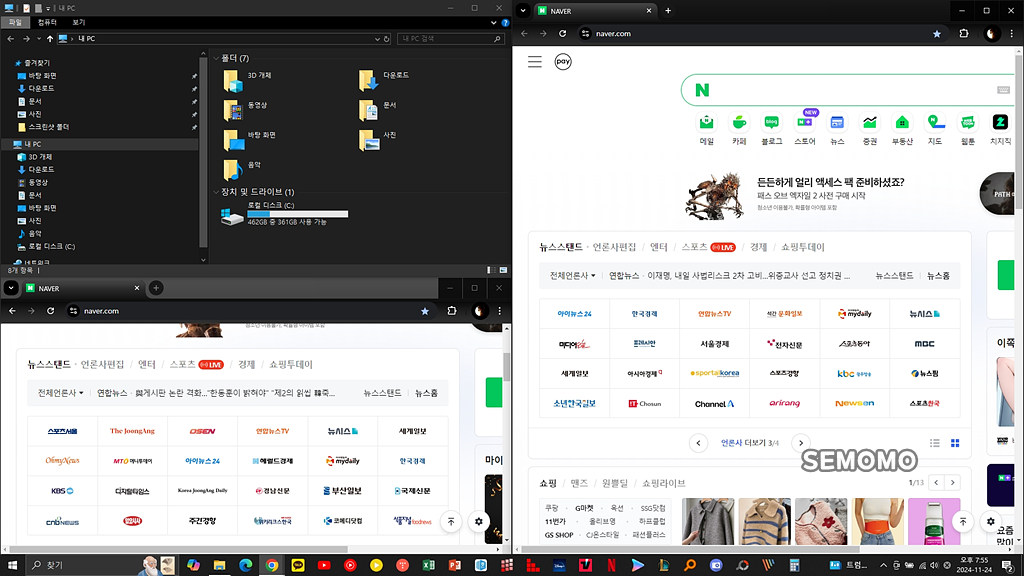The height and width of the screenshot is (576, 1024).
Task: Open 파일 menu in File Explorer
Action: coord(15,22)
